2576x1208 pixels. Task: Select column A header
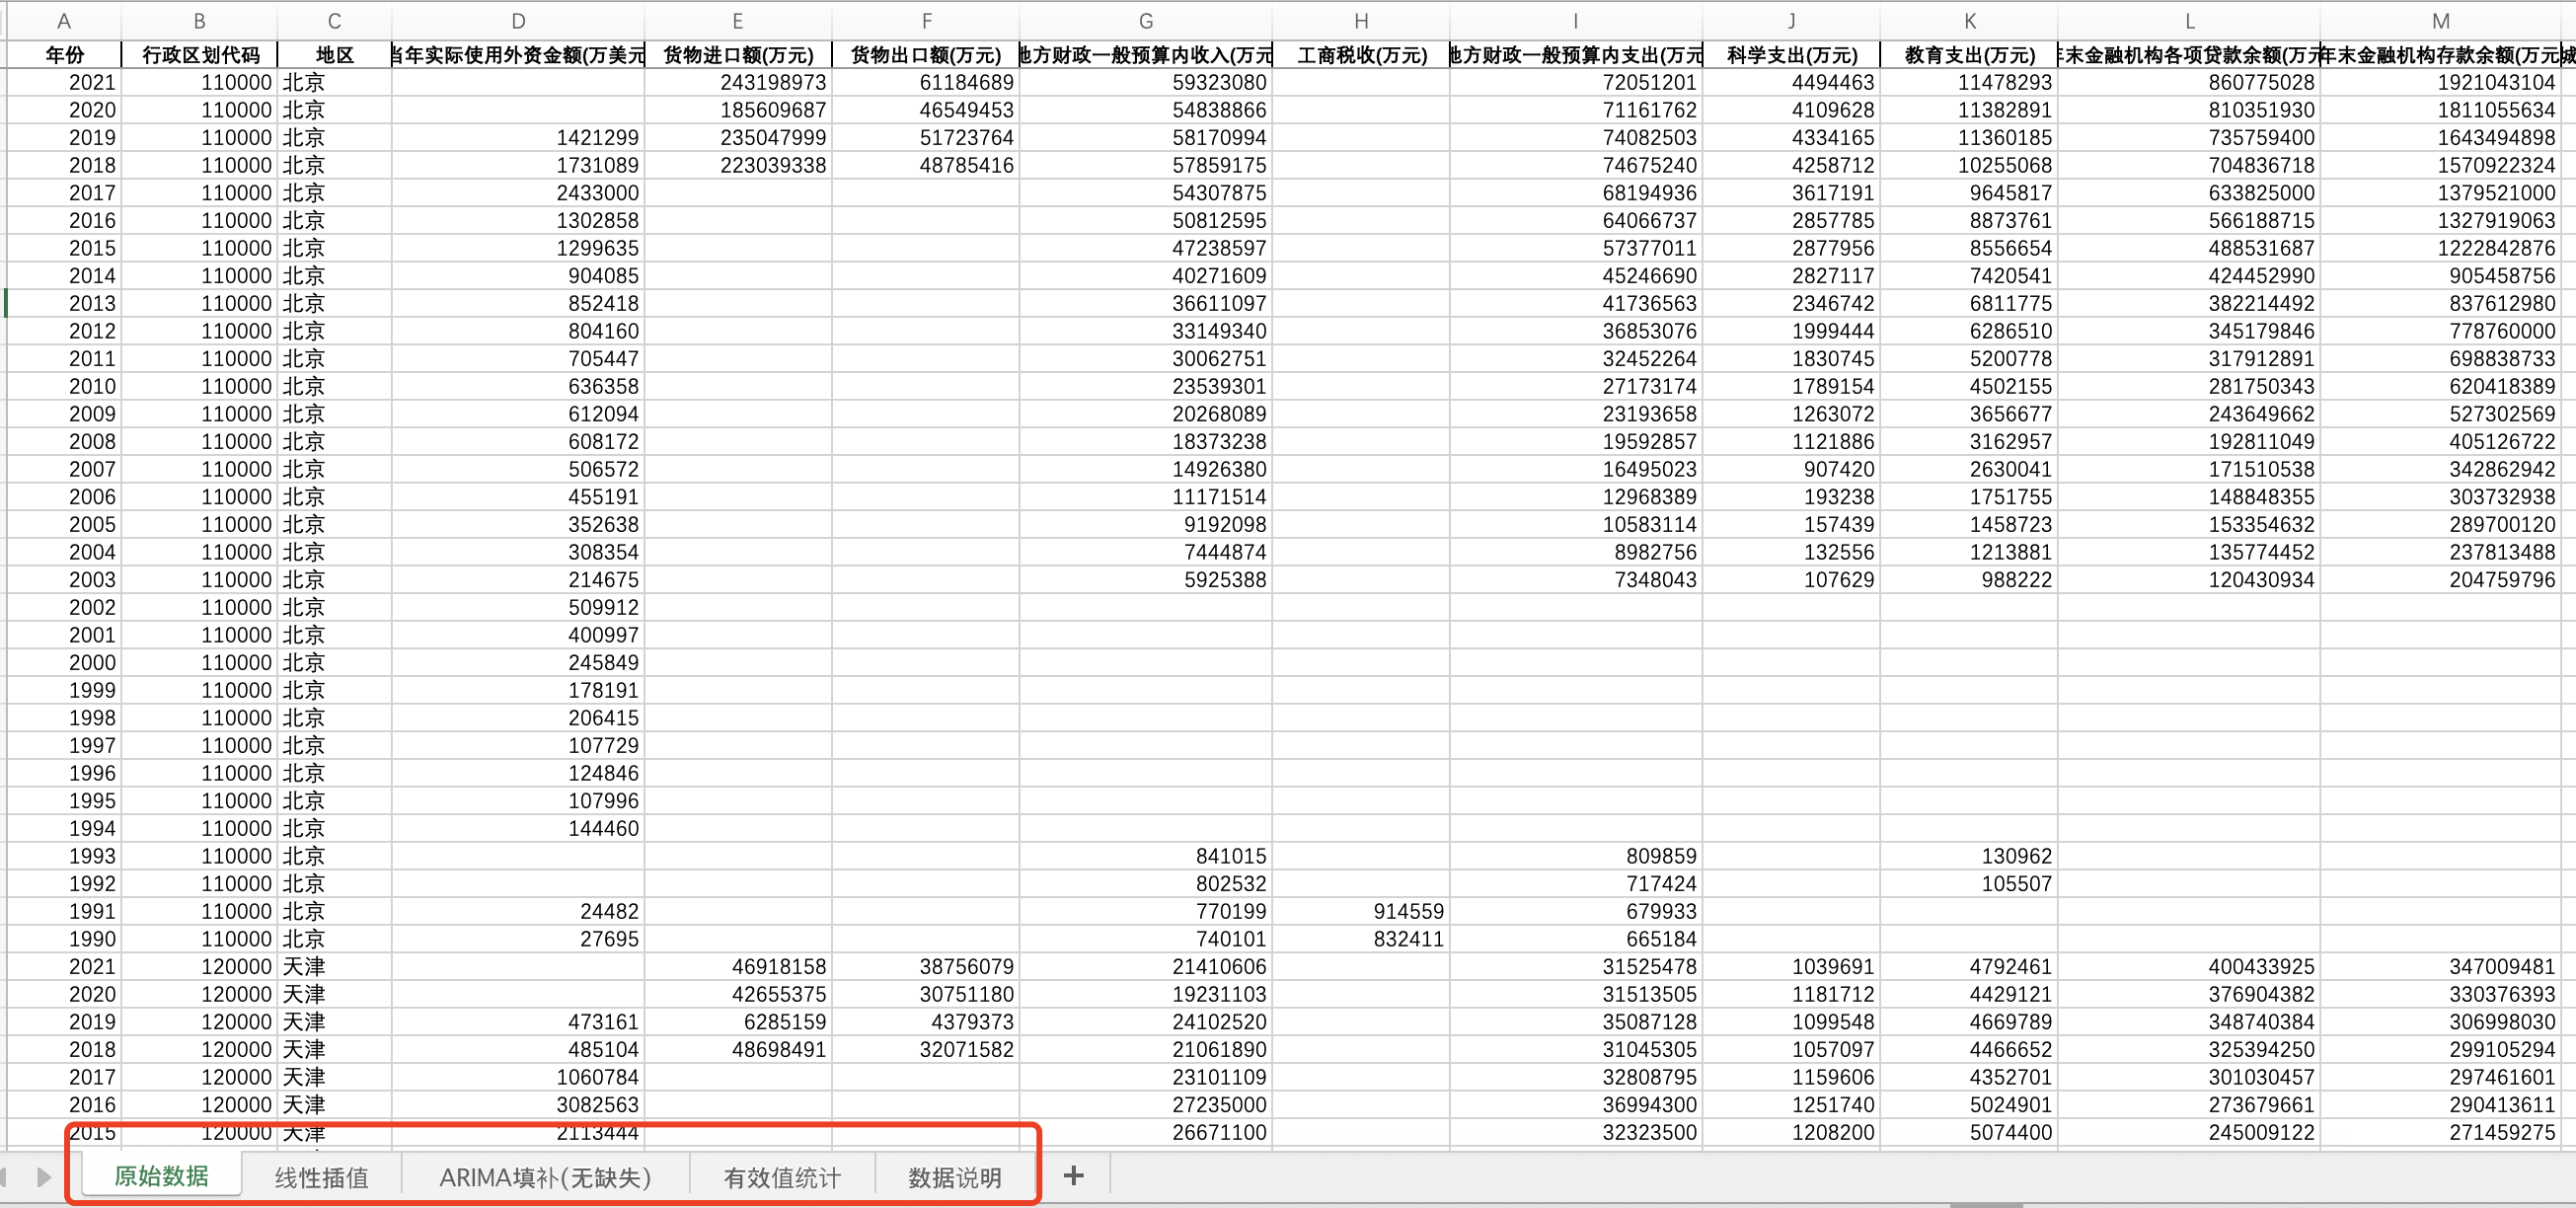click(x=64, y=21)
